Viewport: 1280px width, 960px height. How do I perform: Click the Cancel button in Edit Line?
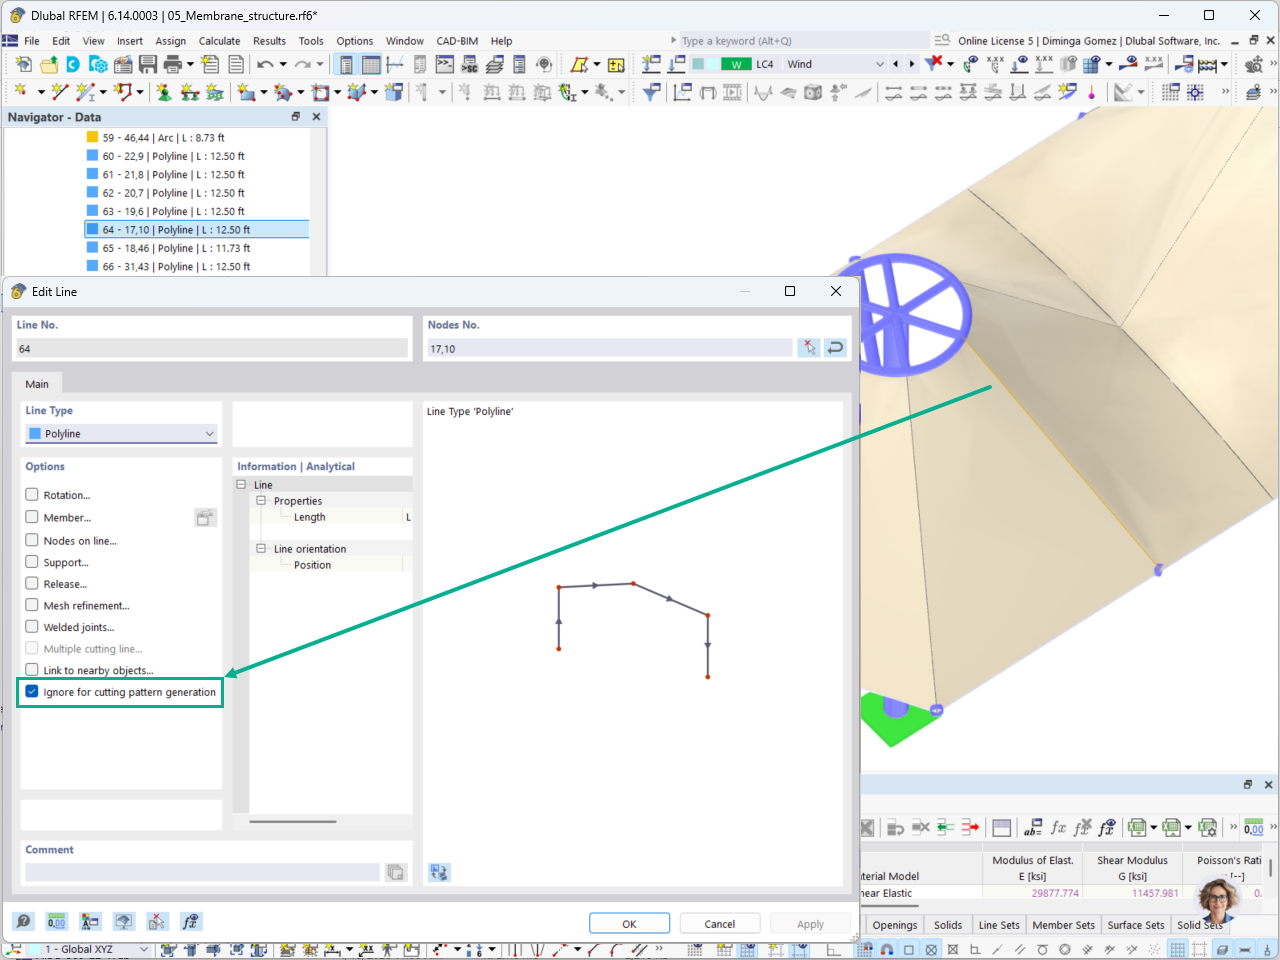(720, 924)
